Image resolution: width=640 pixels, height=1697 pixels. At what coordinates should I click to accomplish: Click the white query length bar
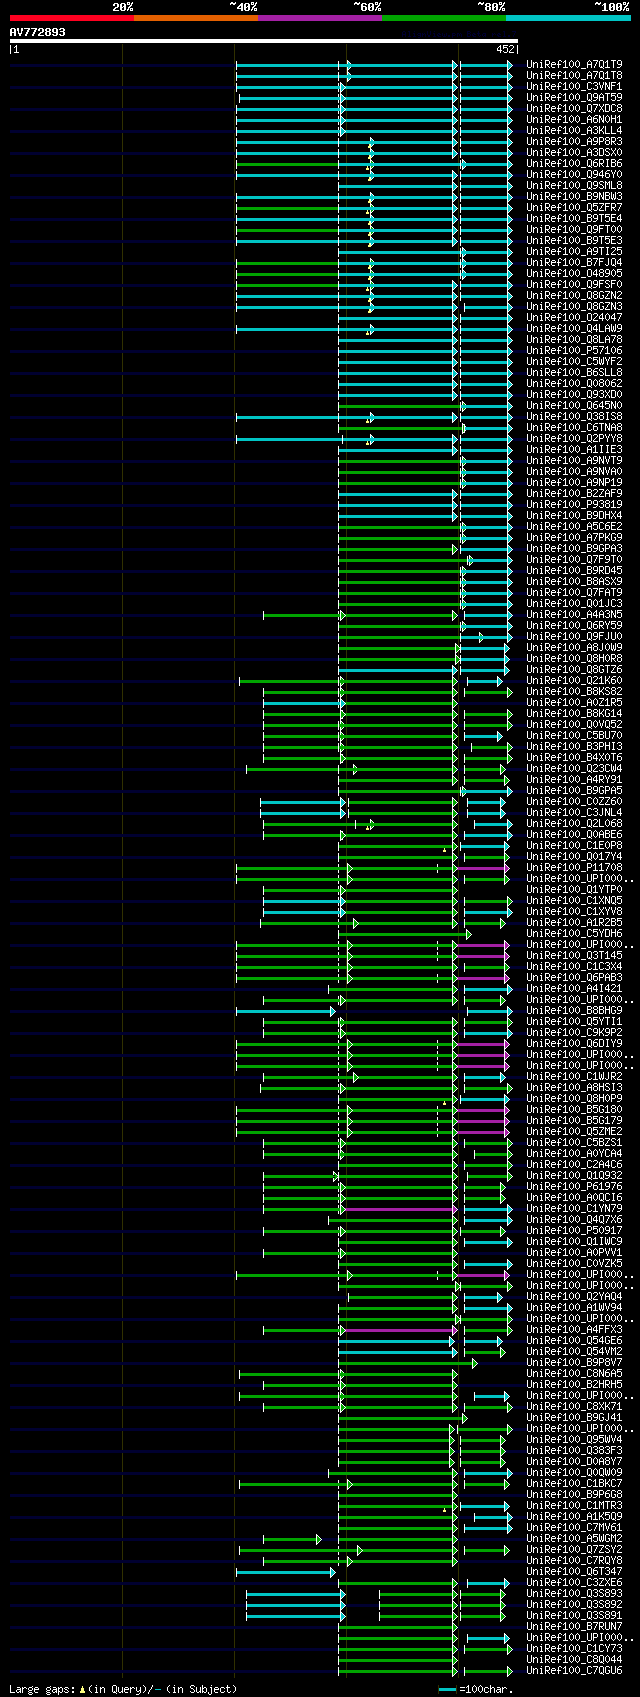pyautogui.click(x=263, y=41)
